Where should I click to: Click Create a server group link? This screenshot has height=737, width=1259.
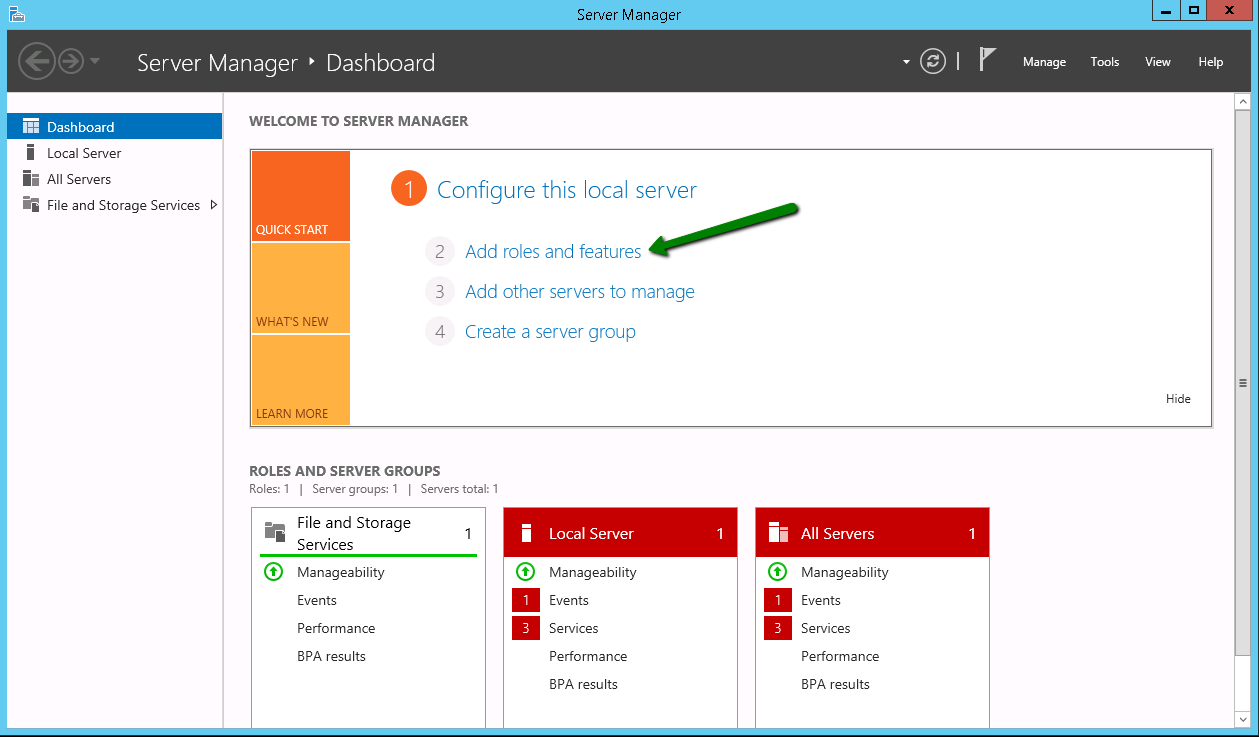tap(550, 332)
